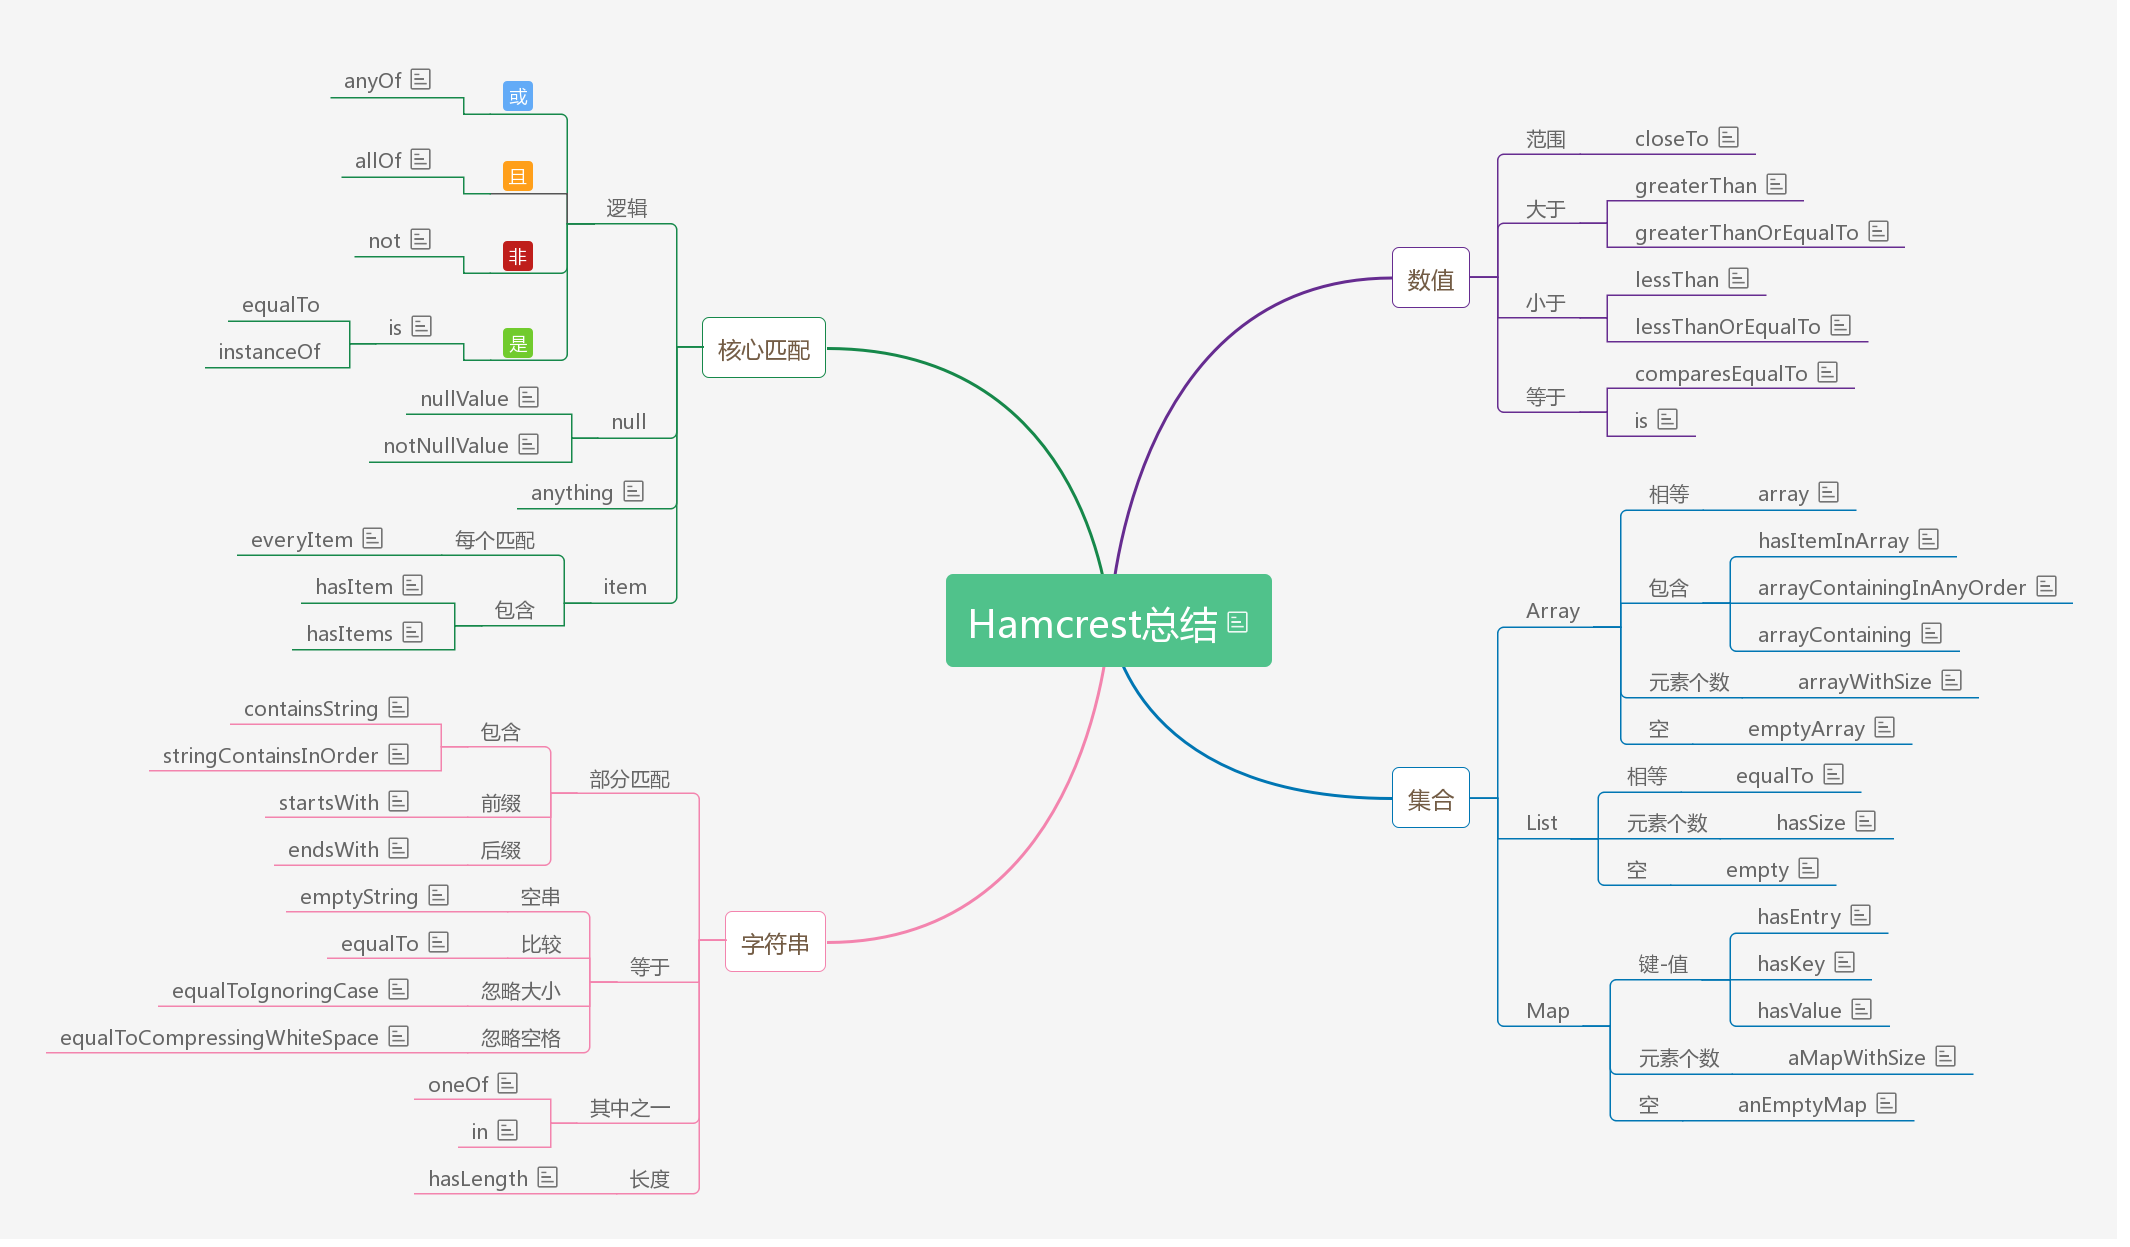Screen dimensions: 2130x1247
Task: Click the note icon next to hasSize
Action: point(1866,821)
